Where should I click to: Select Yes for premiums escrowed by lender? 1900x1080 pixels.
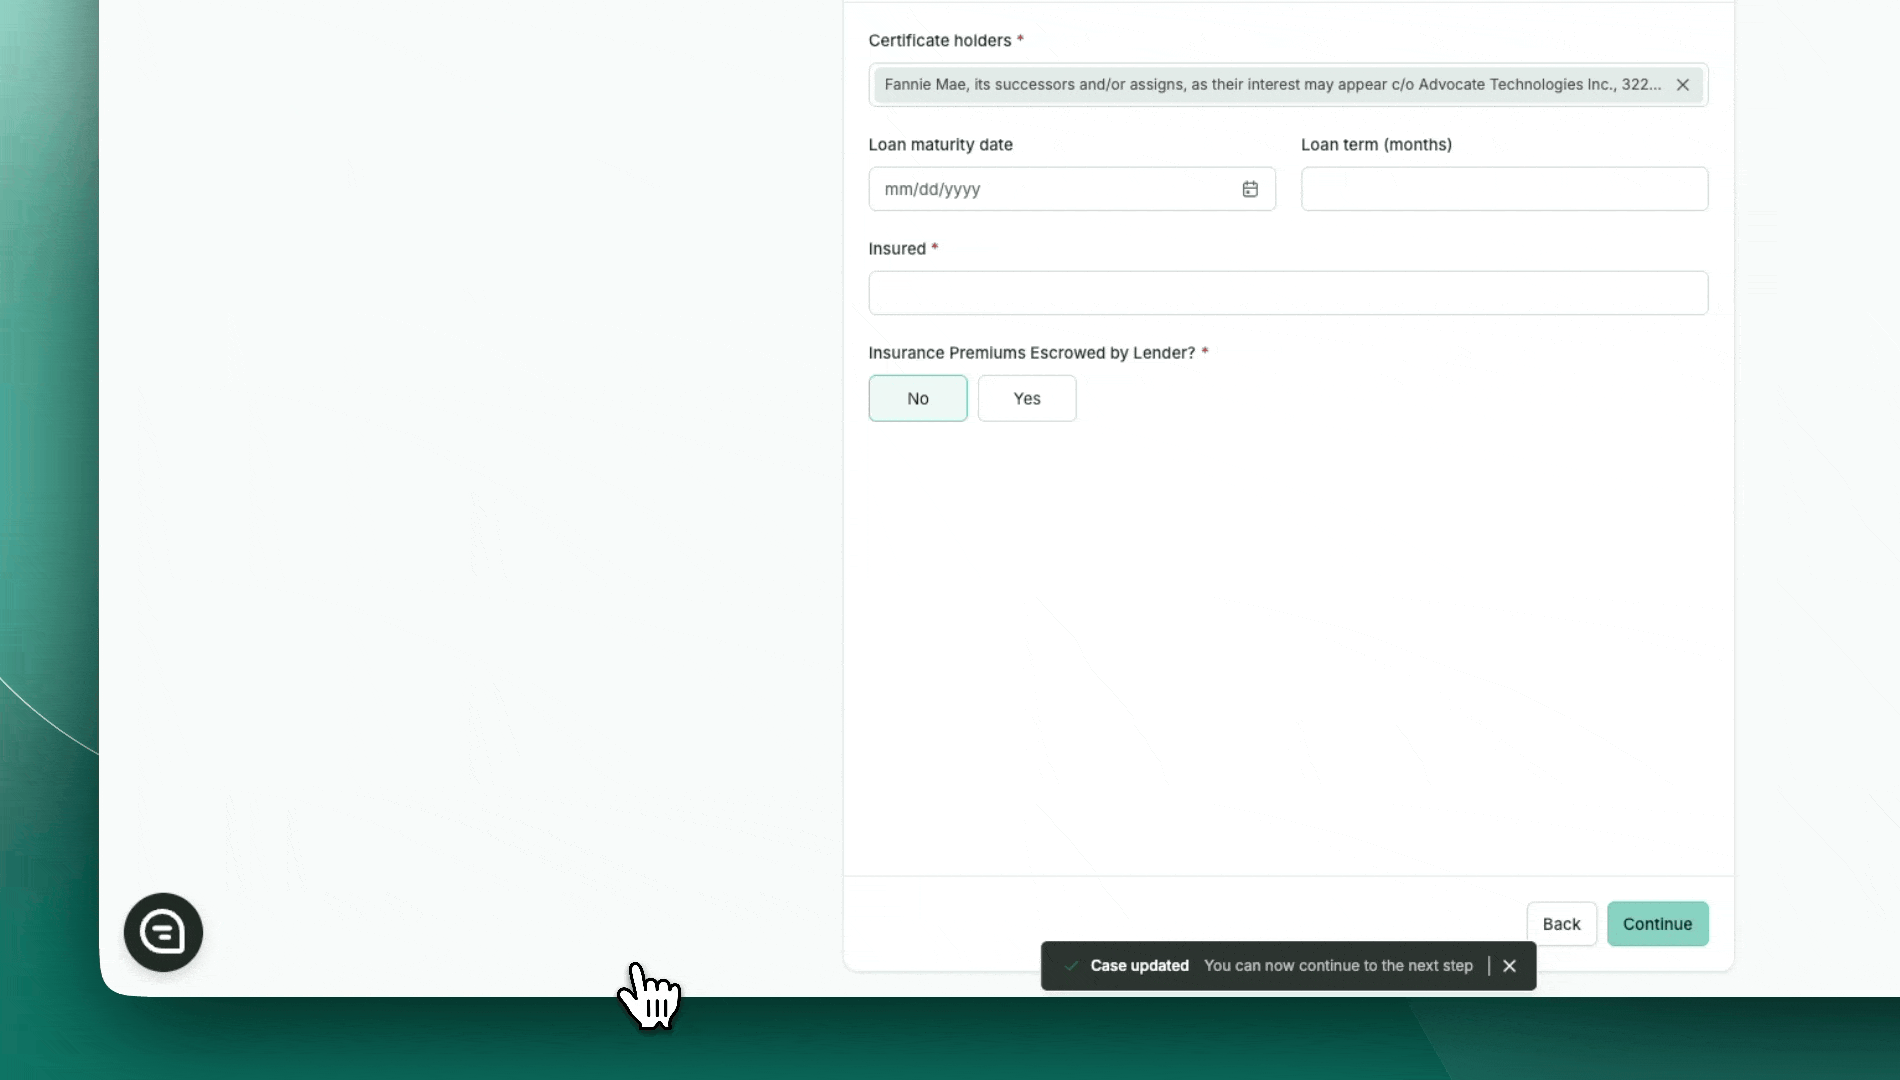[1026, 398]
